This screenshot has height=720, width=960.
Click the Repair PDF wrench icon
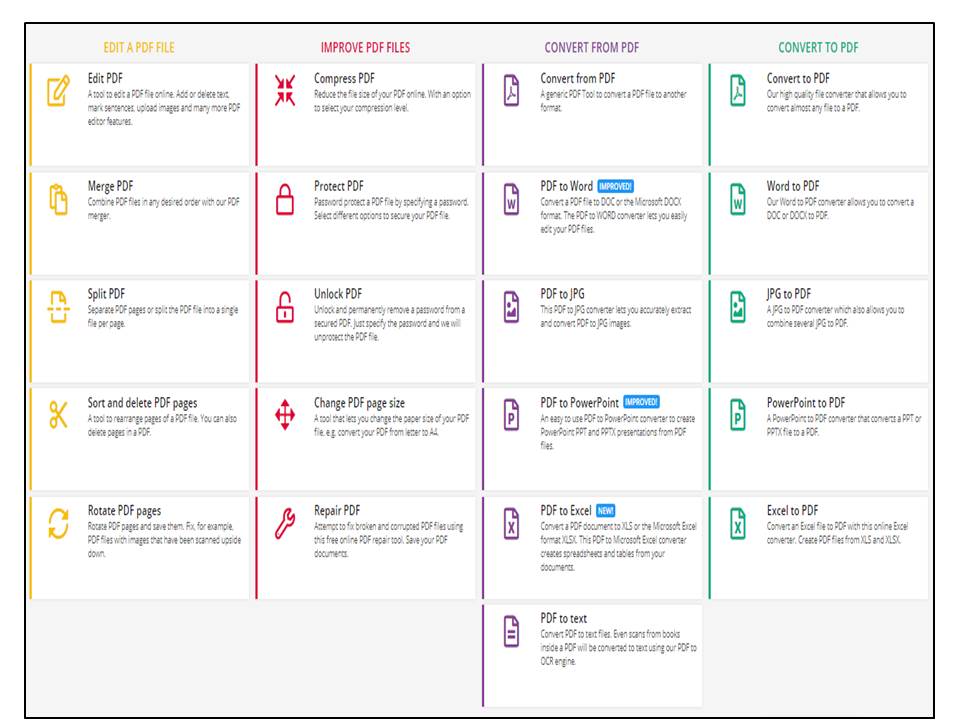(285, 523)
